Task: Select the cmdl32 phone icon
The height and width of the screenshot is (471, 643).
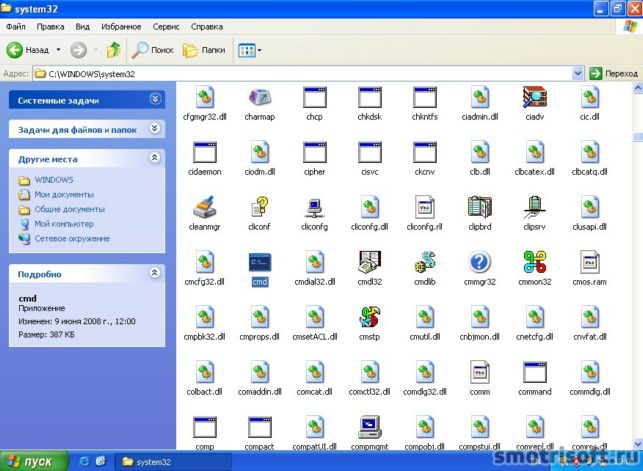Action: coord(369,262)
